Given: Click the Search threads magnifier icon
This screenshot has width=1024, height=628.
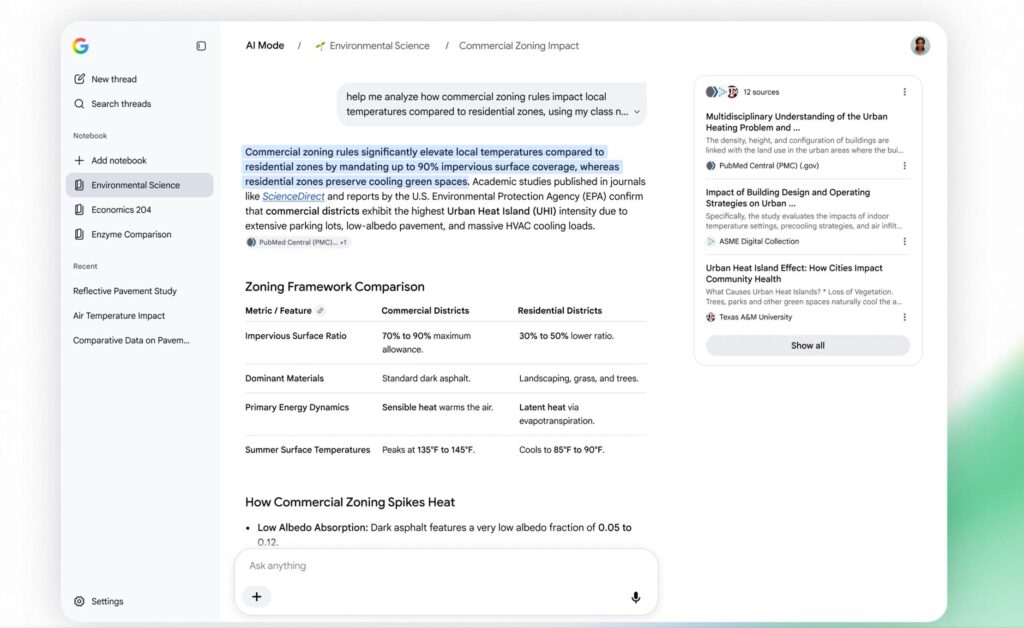Looking at the screenshot, I should click(79, 104).
